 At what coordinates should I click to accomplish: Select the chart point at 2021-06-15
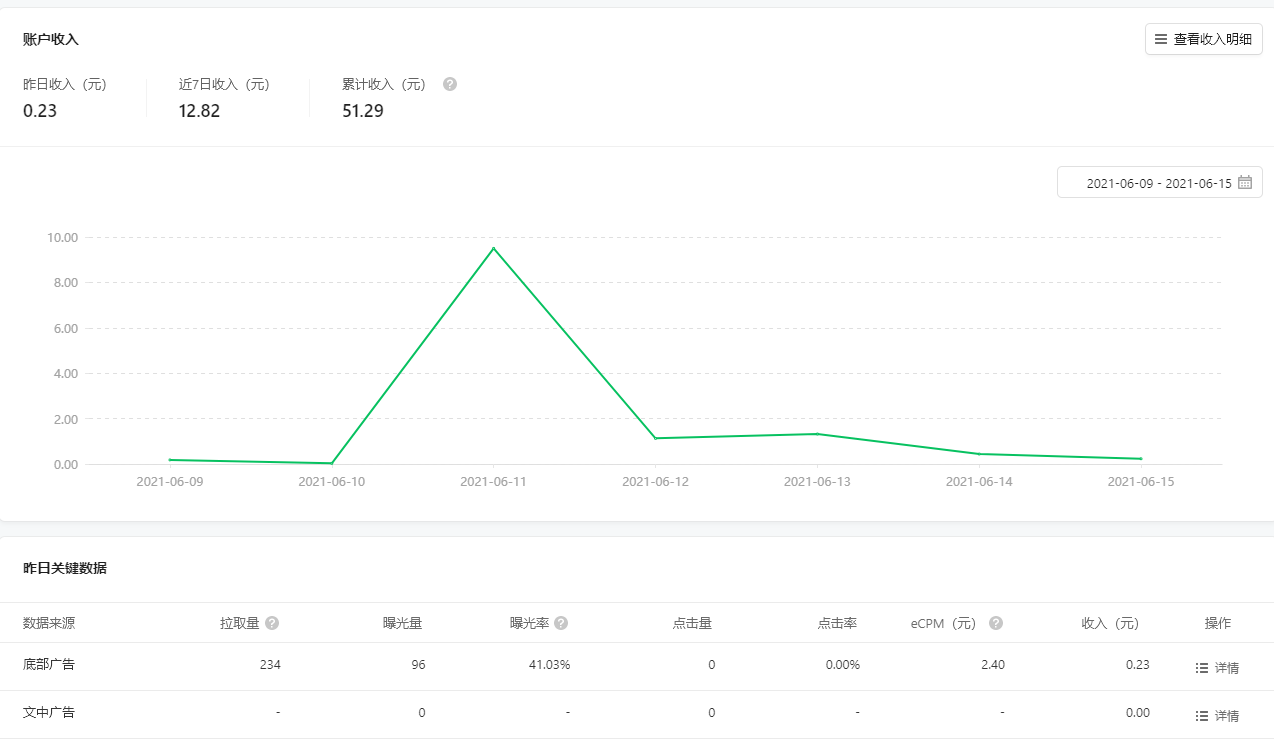tap(1141, 459)
